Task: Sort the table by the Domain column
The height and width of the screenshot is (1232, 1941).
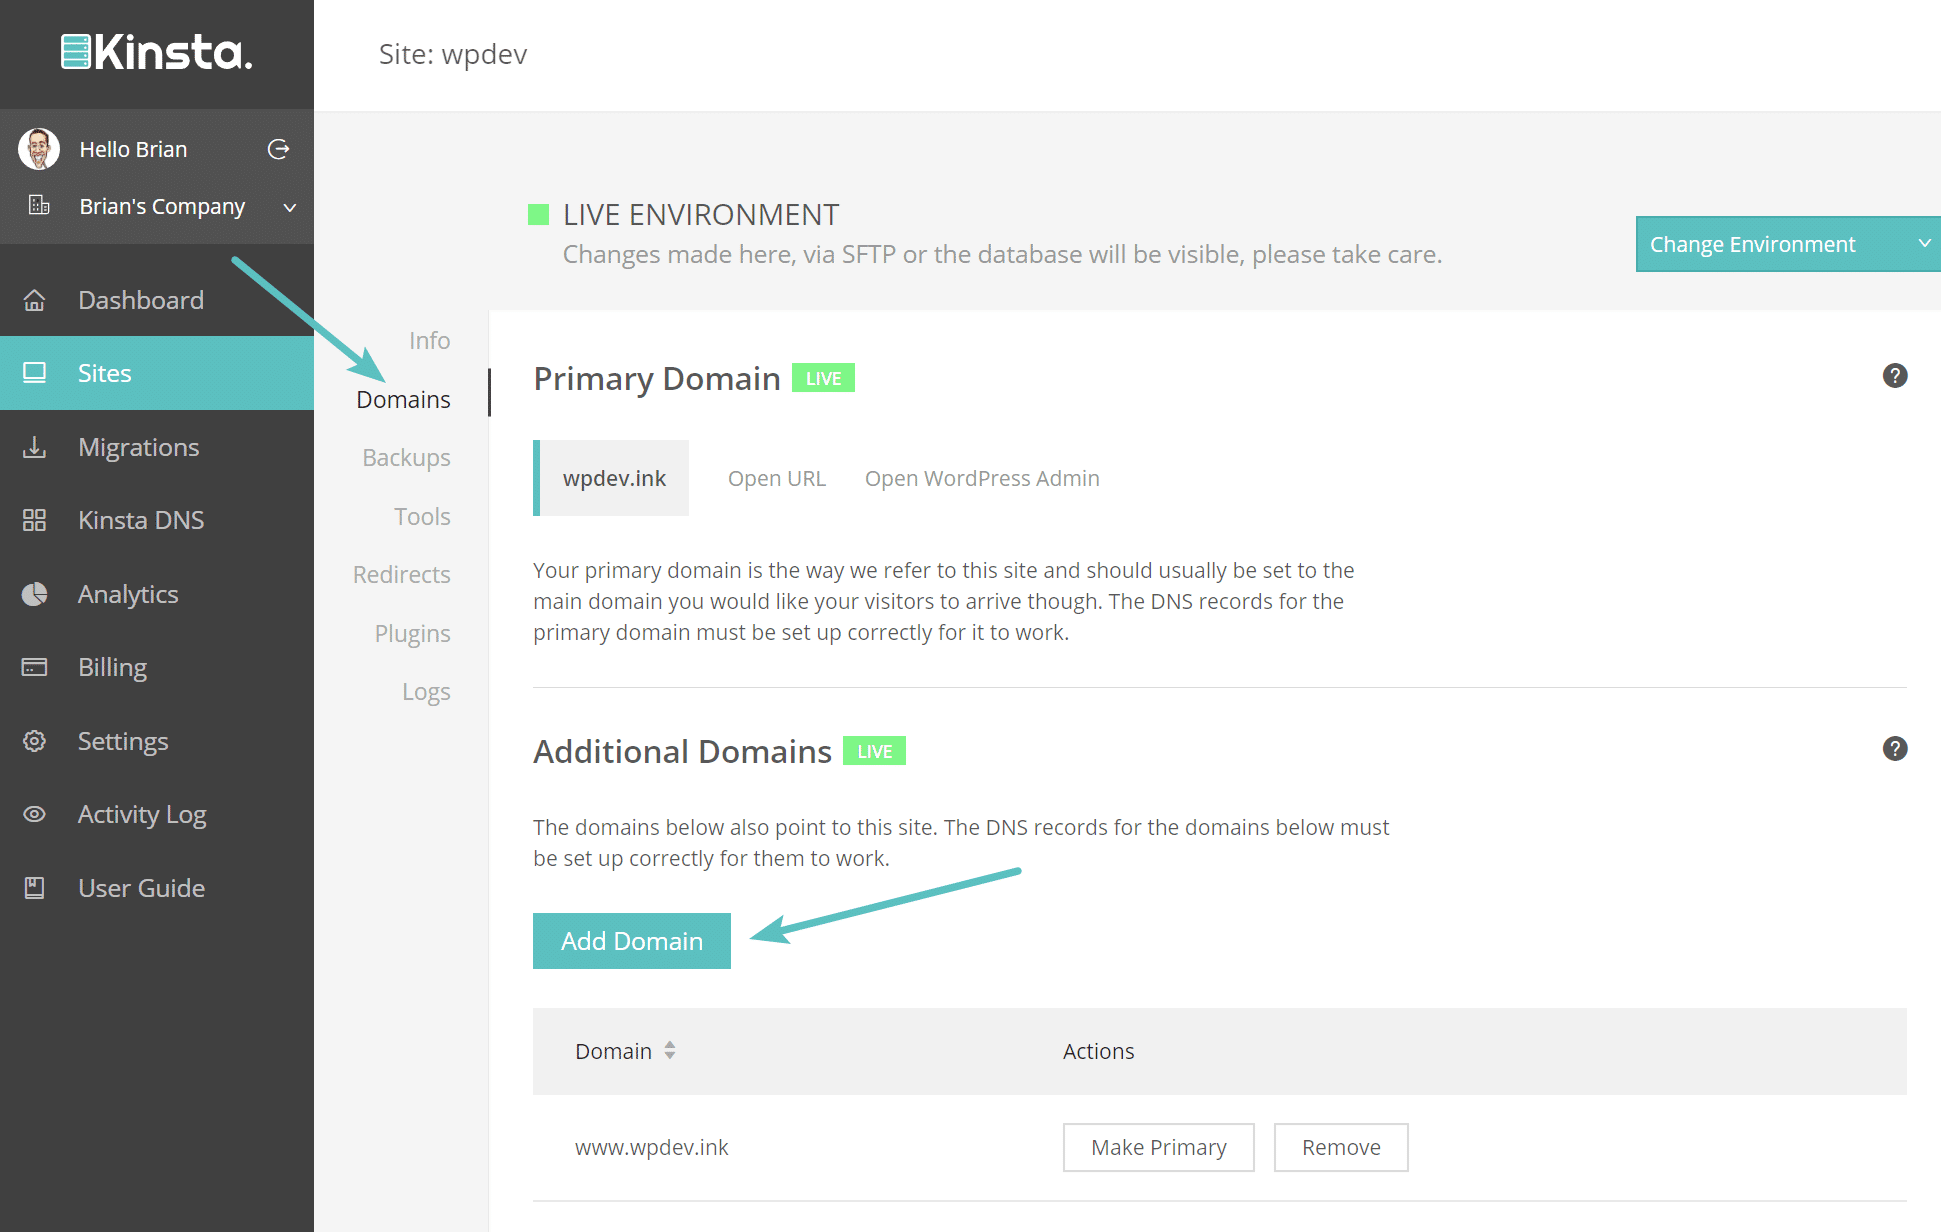Action: 669,1051
